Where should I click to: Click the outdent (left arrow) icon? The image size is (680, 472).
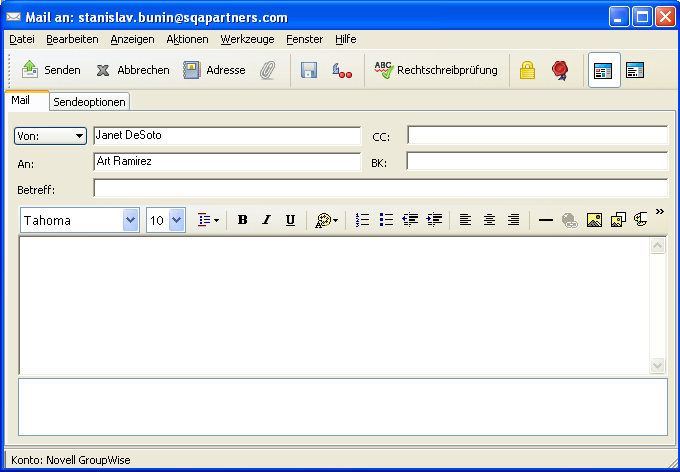tap(410, 220)
